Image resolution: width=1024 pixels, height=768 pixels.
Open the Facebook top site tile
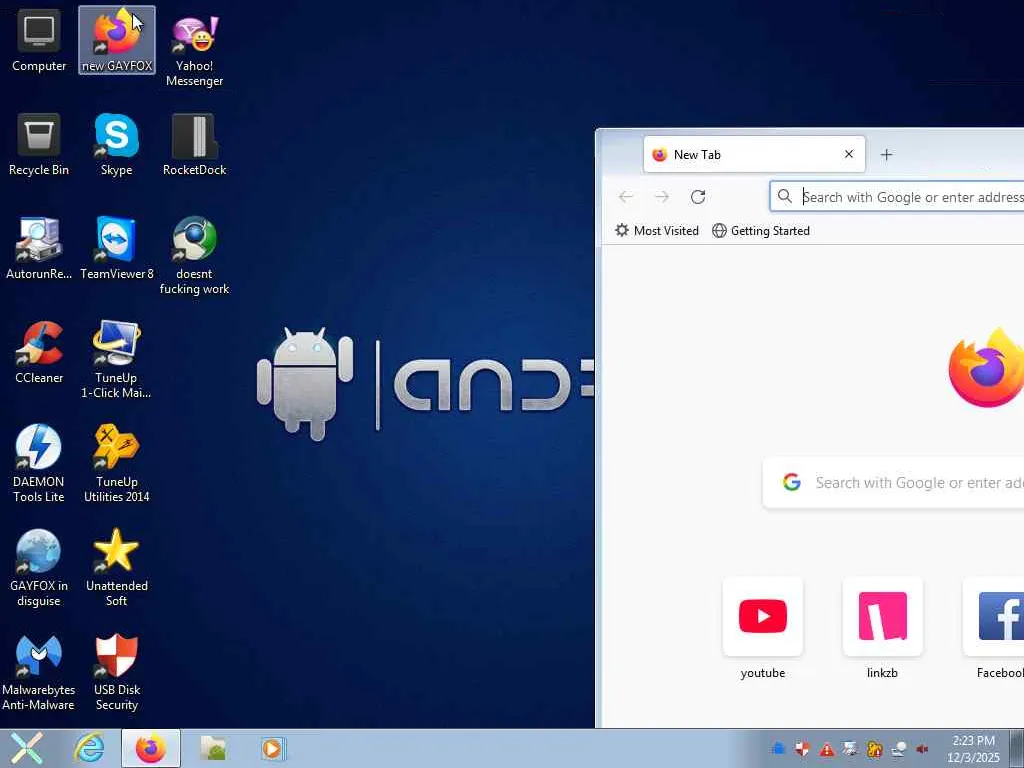994,628
